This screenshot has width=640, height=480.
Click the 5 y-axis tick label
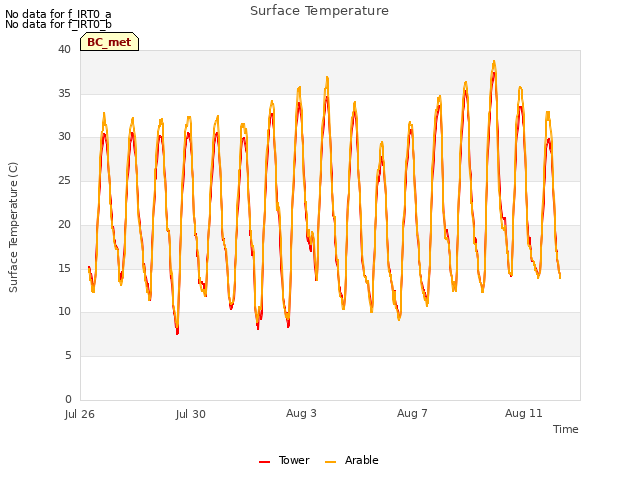pyautogui.click(x=68, y=356)
